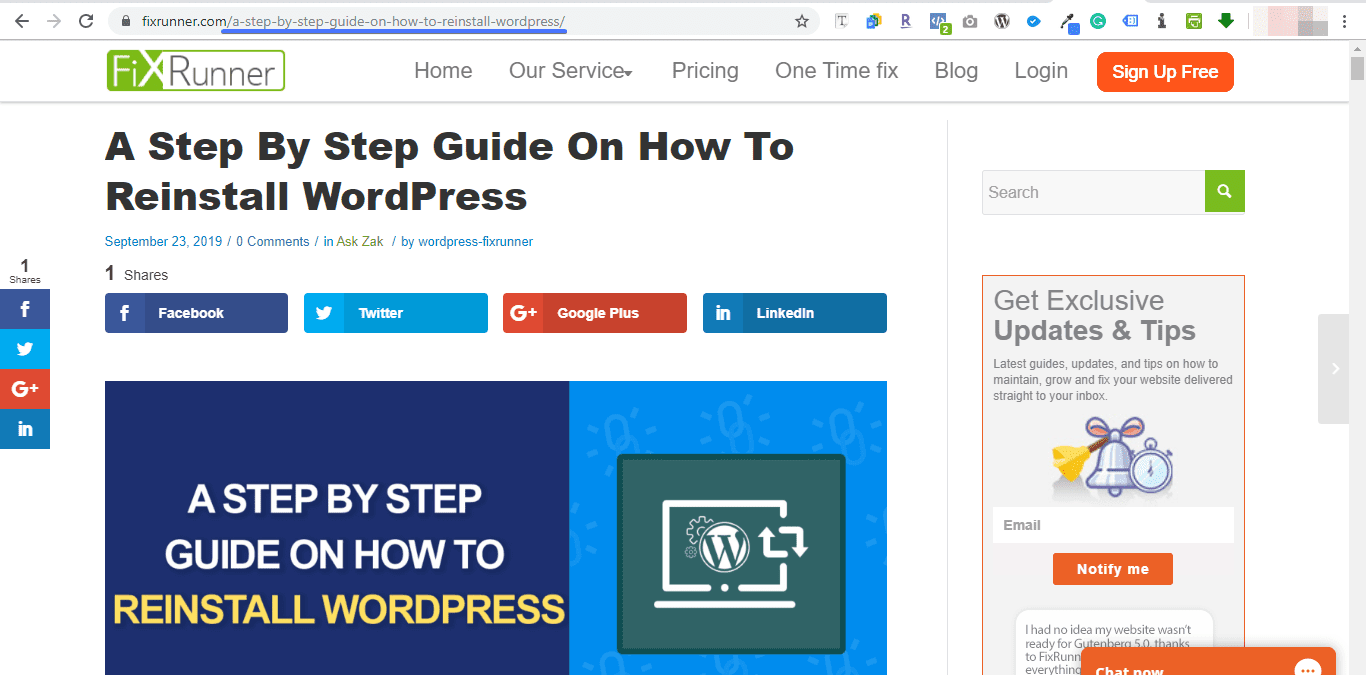Image resolution: width=1366 pixels, height=675 pixels.
Task: Open the WordPress extension icon
Action: click(x=1002, y=21)
